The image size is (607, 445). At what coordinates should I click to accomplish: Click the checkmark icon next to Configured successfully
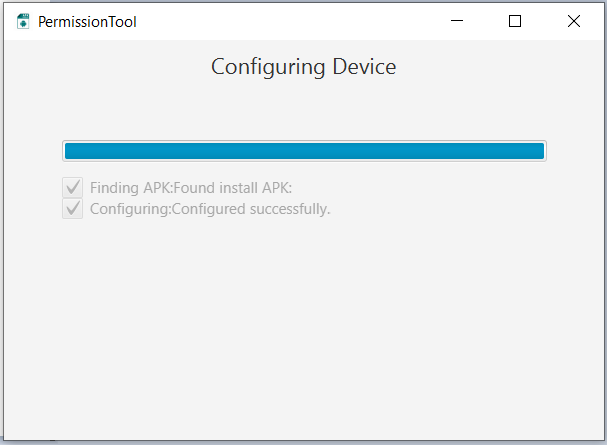[x=72, y=209]
